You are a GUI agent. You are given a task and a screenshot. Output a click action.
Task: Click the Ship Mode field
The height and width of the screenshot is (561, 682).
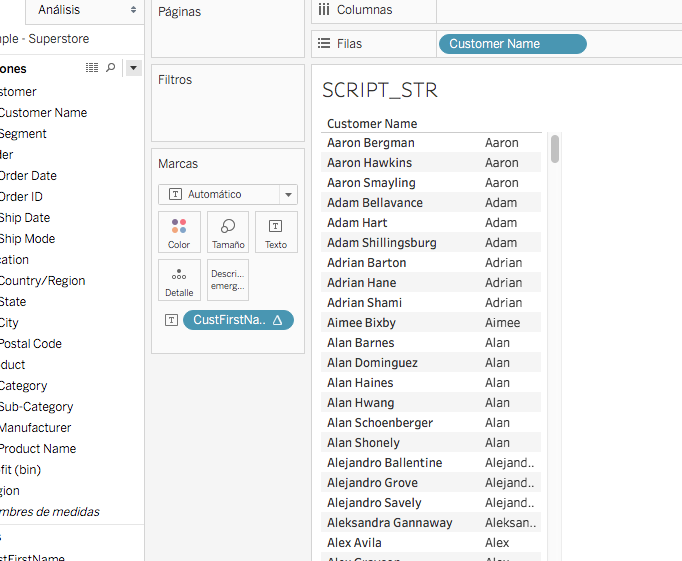(x=27, y=239)
